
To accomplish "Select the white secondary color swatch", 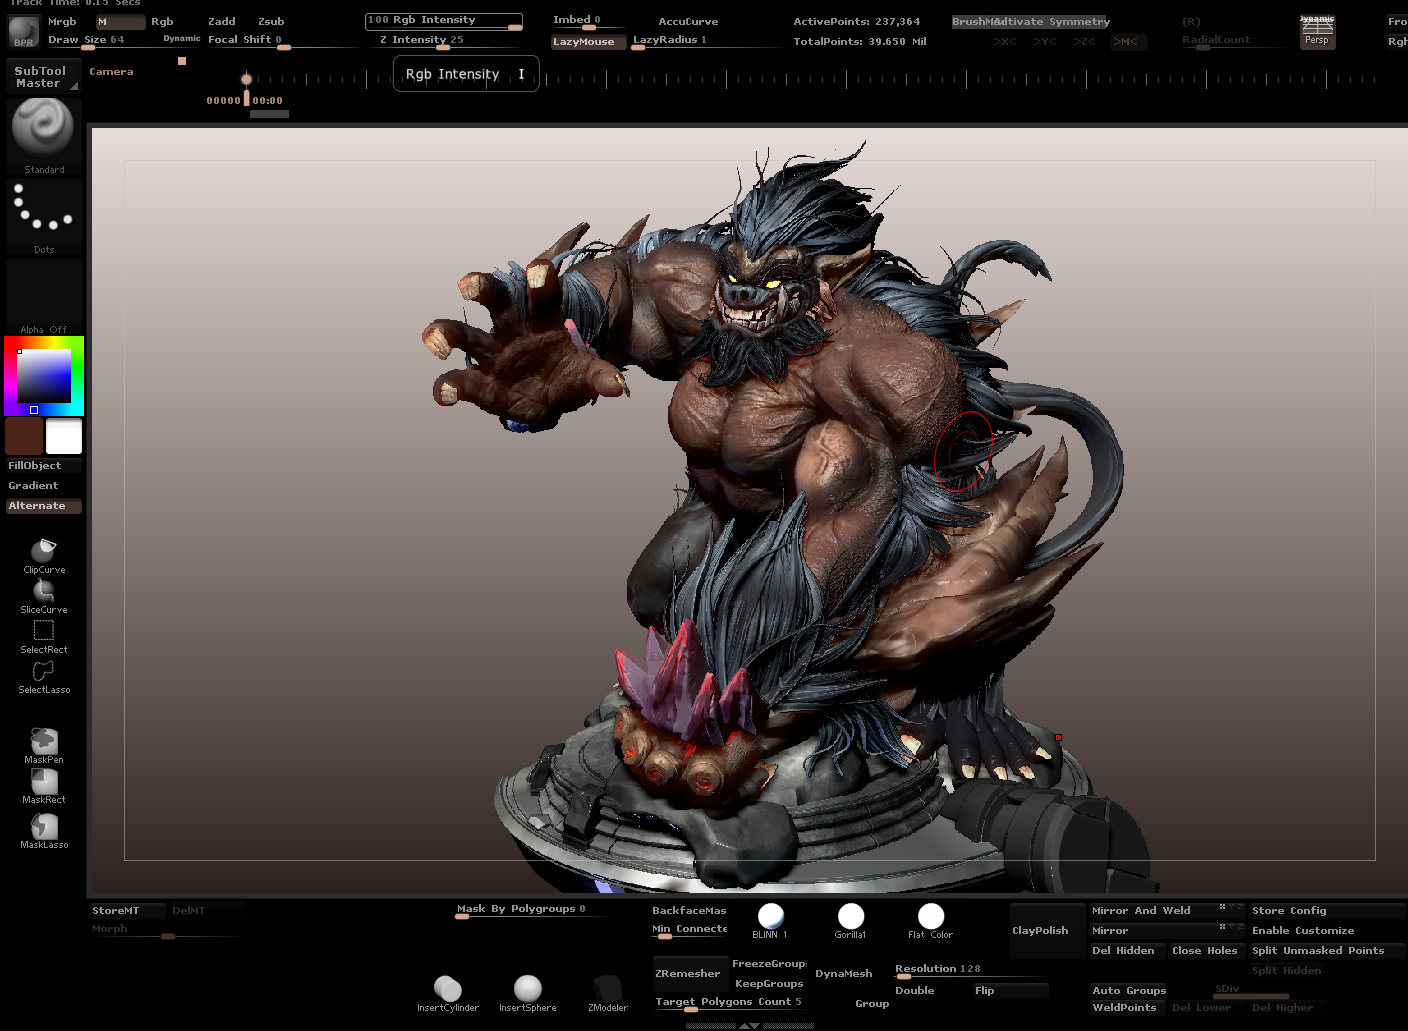I will tap(64, 437).
